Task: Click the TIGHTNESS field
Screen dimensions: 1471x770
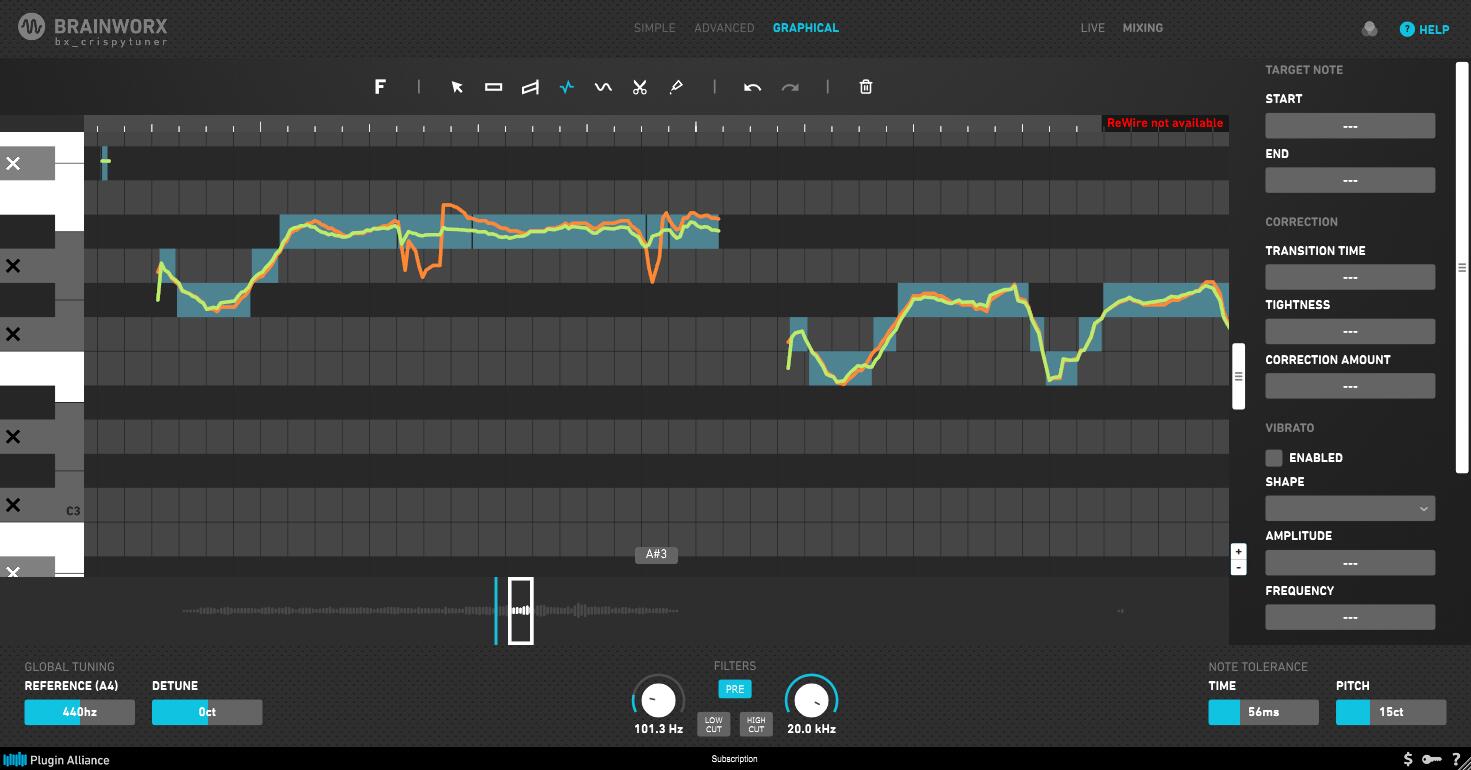Action: click(1350, 331)
